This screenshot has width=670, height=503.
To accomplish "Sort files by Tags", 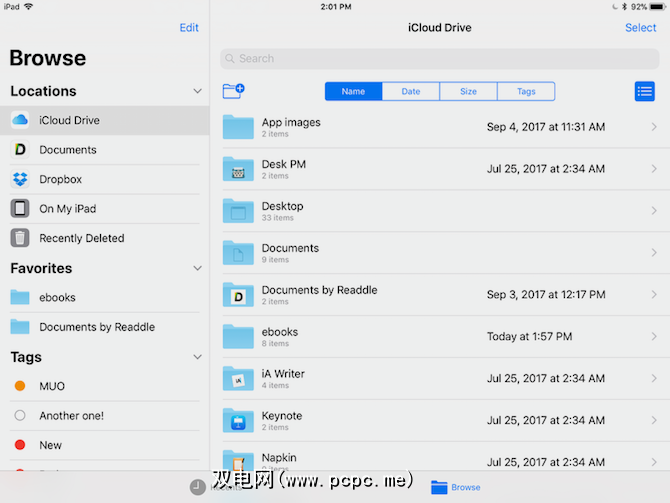I will click(526, 91).
